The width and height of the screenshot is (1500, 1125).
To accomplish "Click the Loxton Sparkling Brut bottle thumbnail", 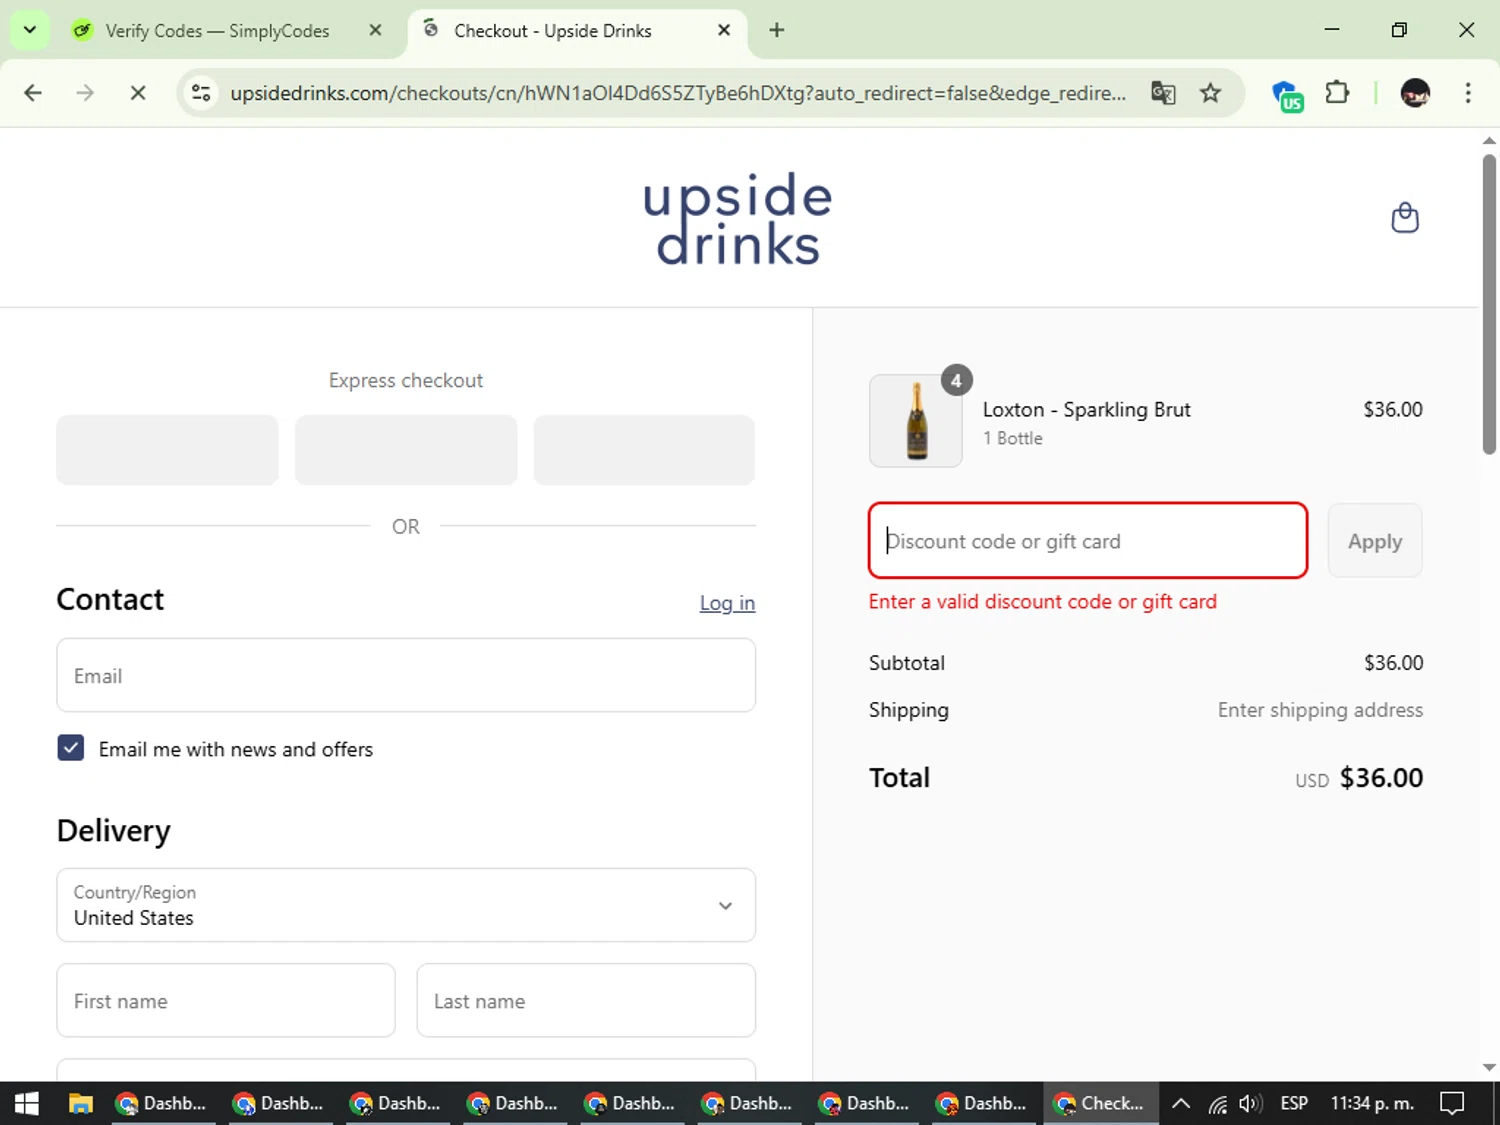I will [916, 421].
